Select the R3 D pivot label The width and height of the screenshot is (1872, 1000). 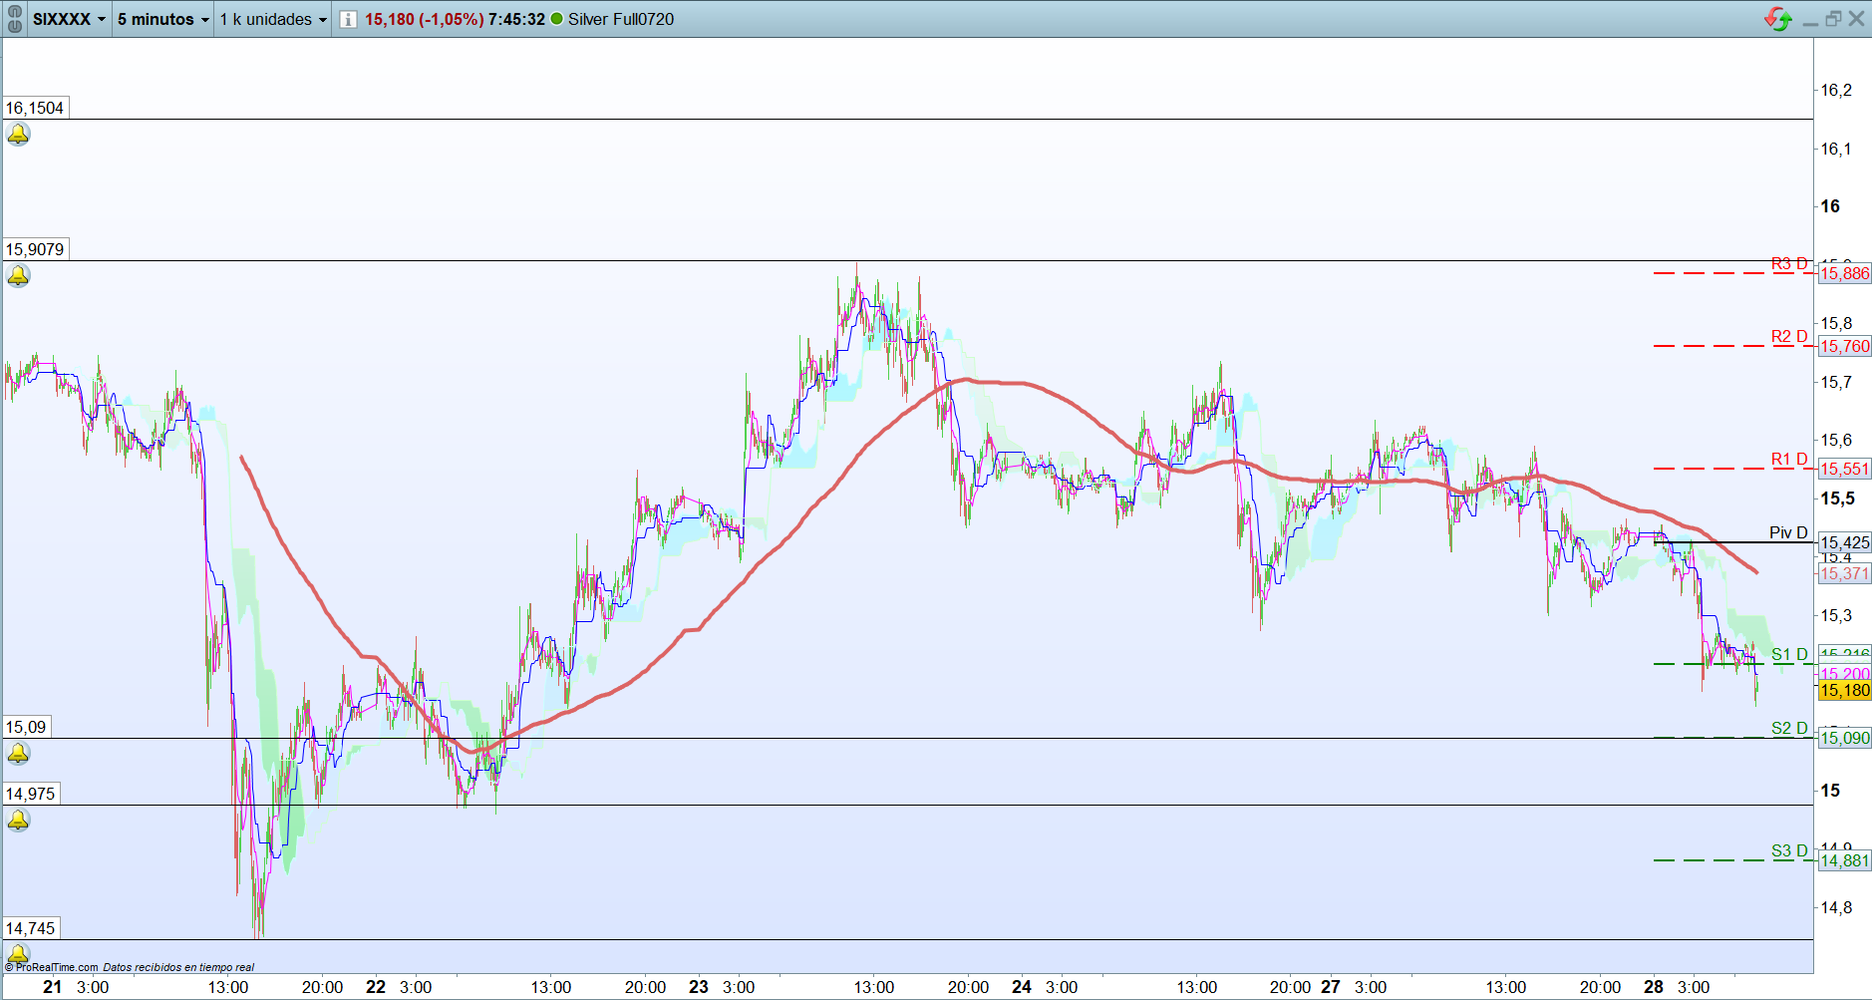1789,264
